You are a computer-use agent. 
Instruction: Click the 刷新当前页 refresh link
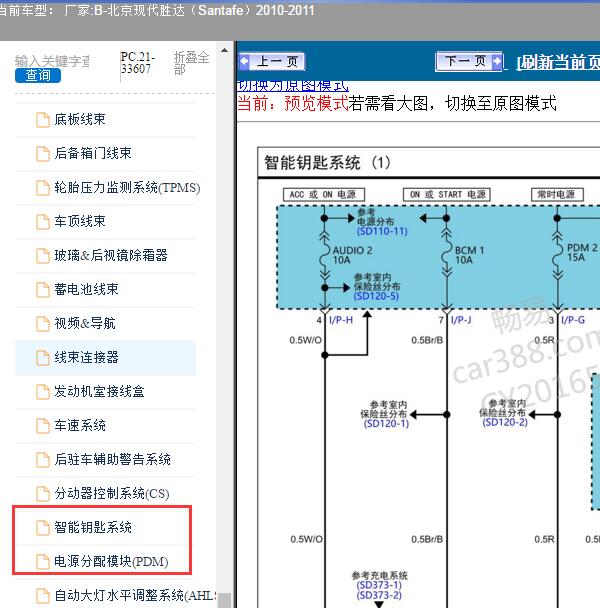pyautogui.click(x=559, y=62)
